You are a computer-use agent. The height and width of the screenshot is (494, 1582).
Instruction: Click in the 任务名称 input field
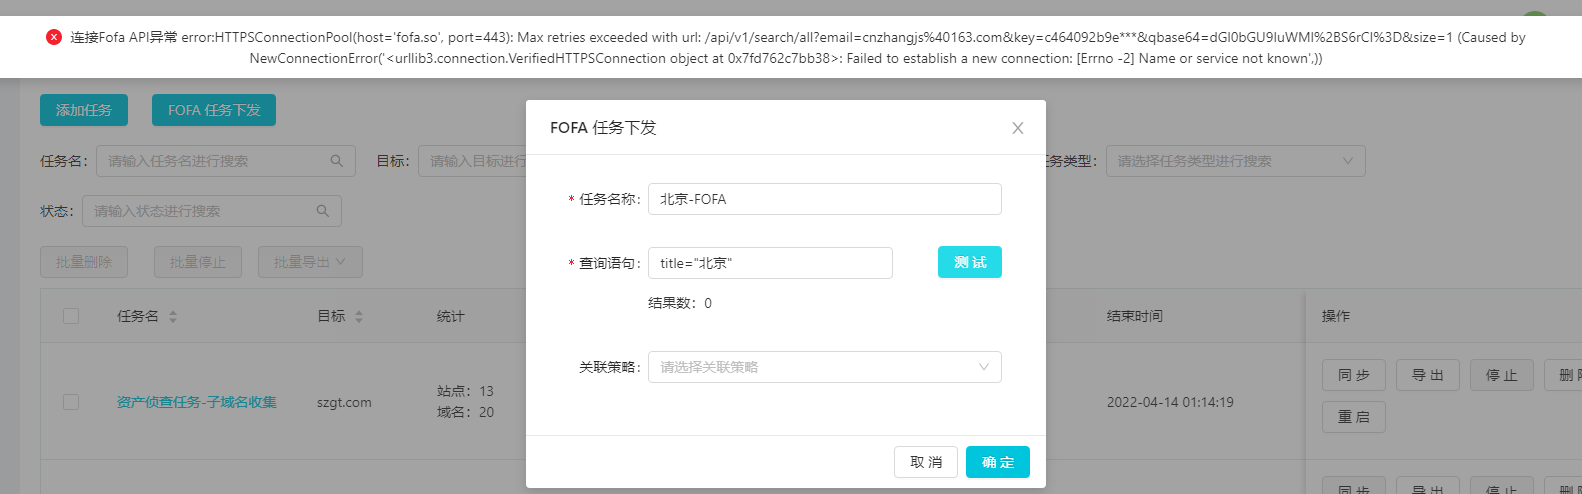(825, 199)
